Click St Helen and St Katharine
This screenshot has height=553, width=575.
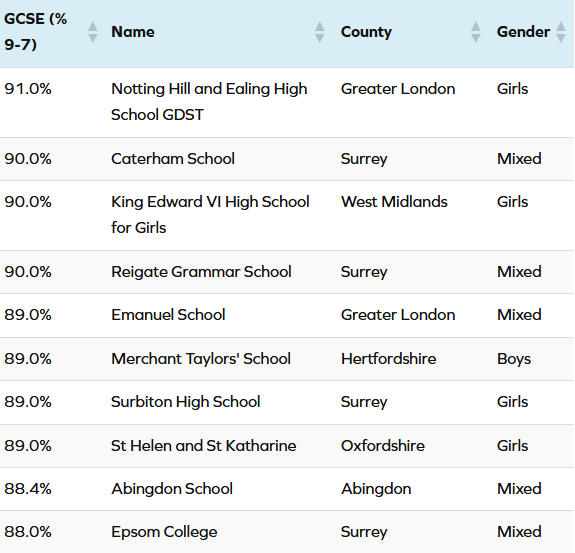pyautogui.click(x=204, y=446)
